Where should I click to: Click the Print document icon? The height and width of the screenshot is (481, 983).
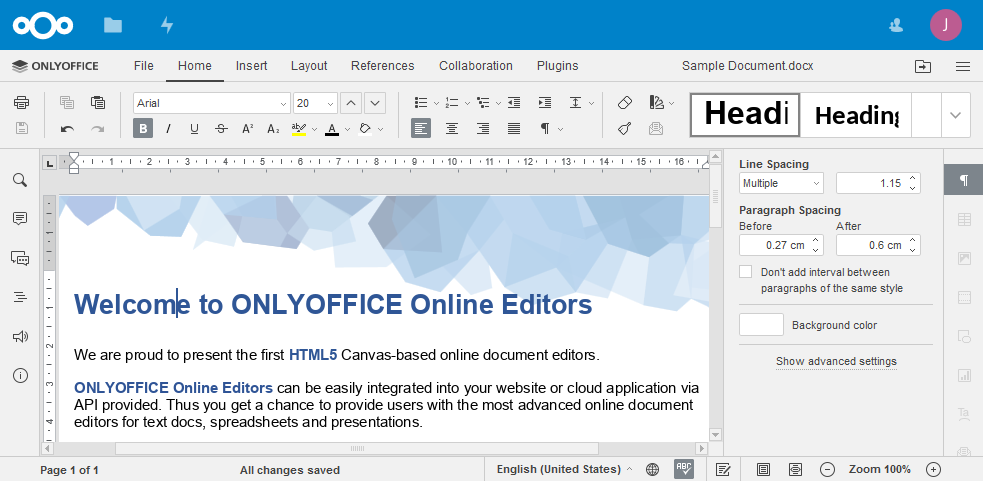point(21,102)
